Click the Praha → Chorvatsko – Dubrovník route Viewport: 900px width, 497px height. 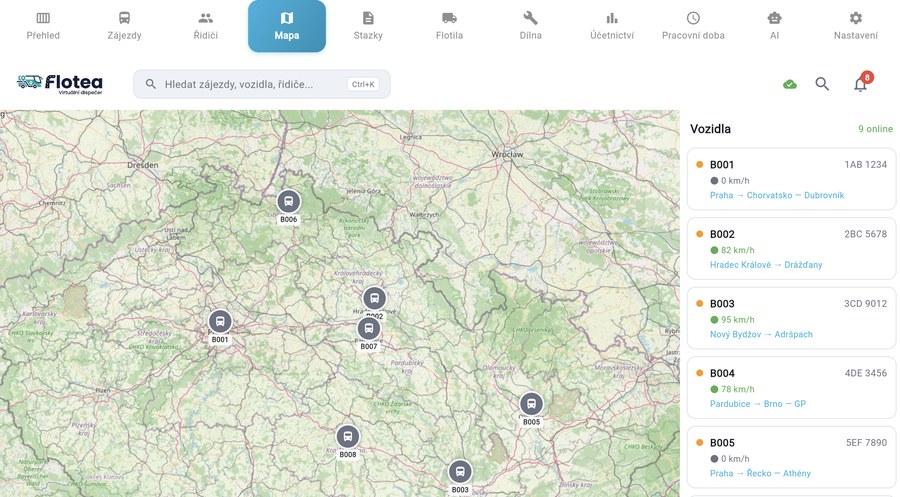777,195
